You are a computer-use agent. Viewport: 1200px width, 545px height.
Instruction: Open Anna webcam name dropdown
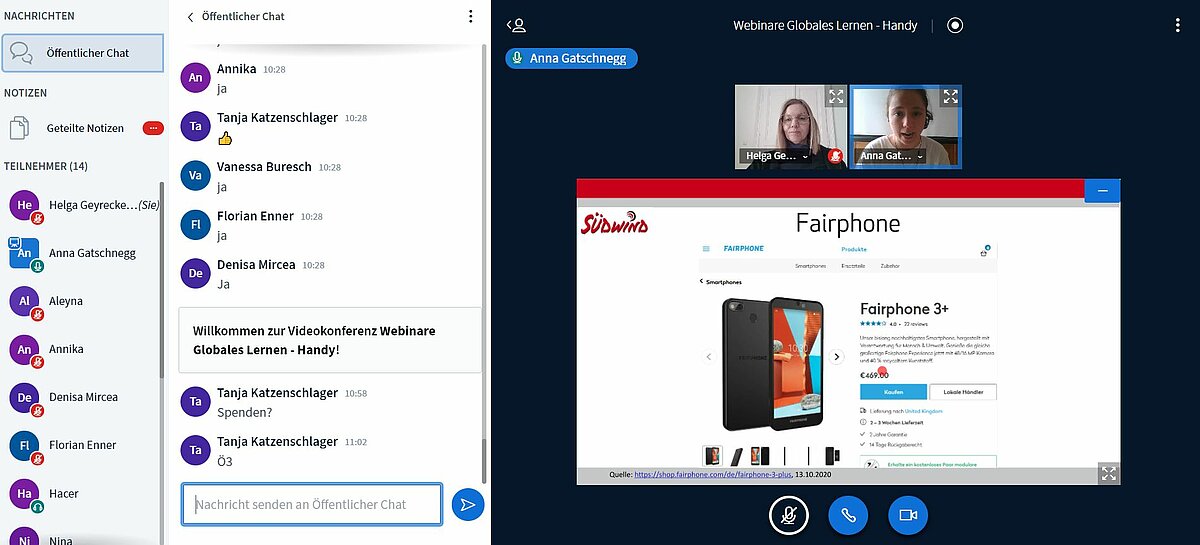(892, 156)
